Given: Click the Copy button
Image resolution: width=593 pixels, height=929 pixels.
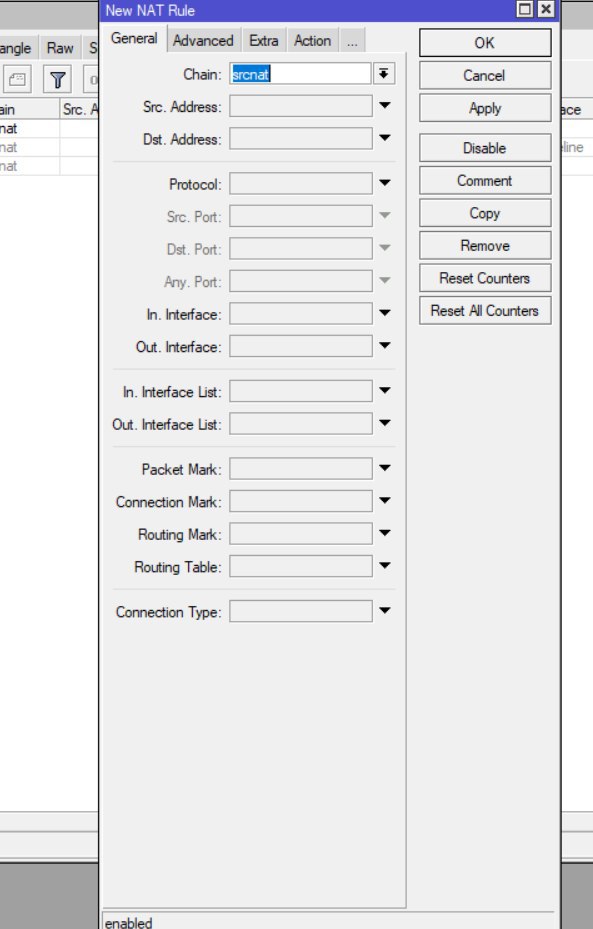Looking at the screenshot, I should pyautogui.click(x=485, y=213).
